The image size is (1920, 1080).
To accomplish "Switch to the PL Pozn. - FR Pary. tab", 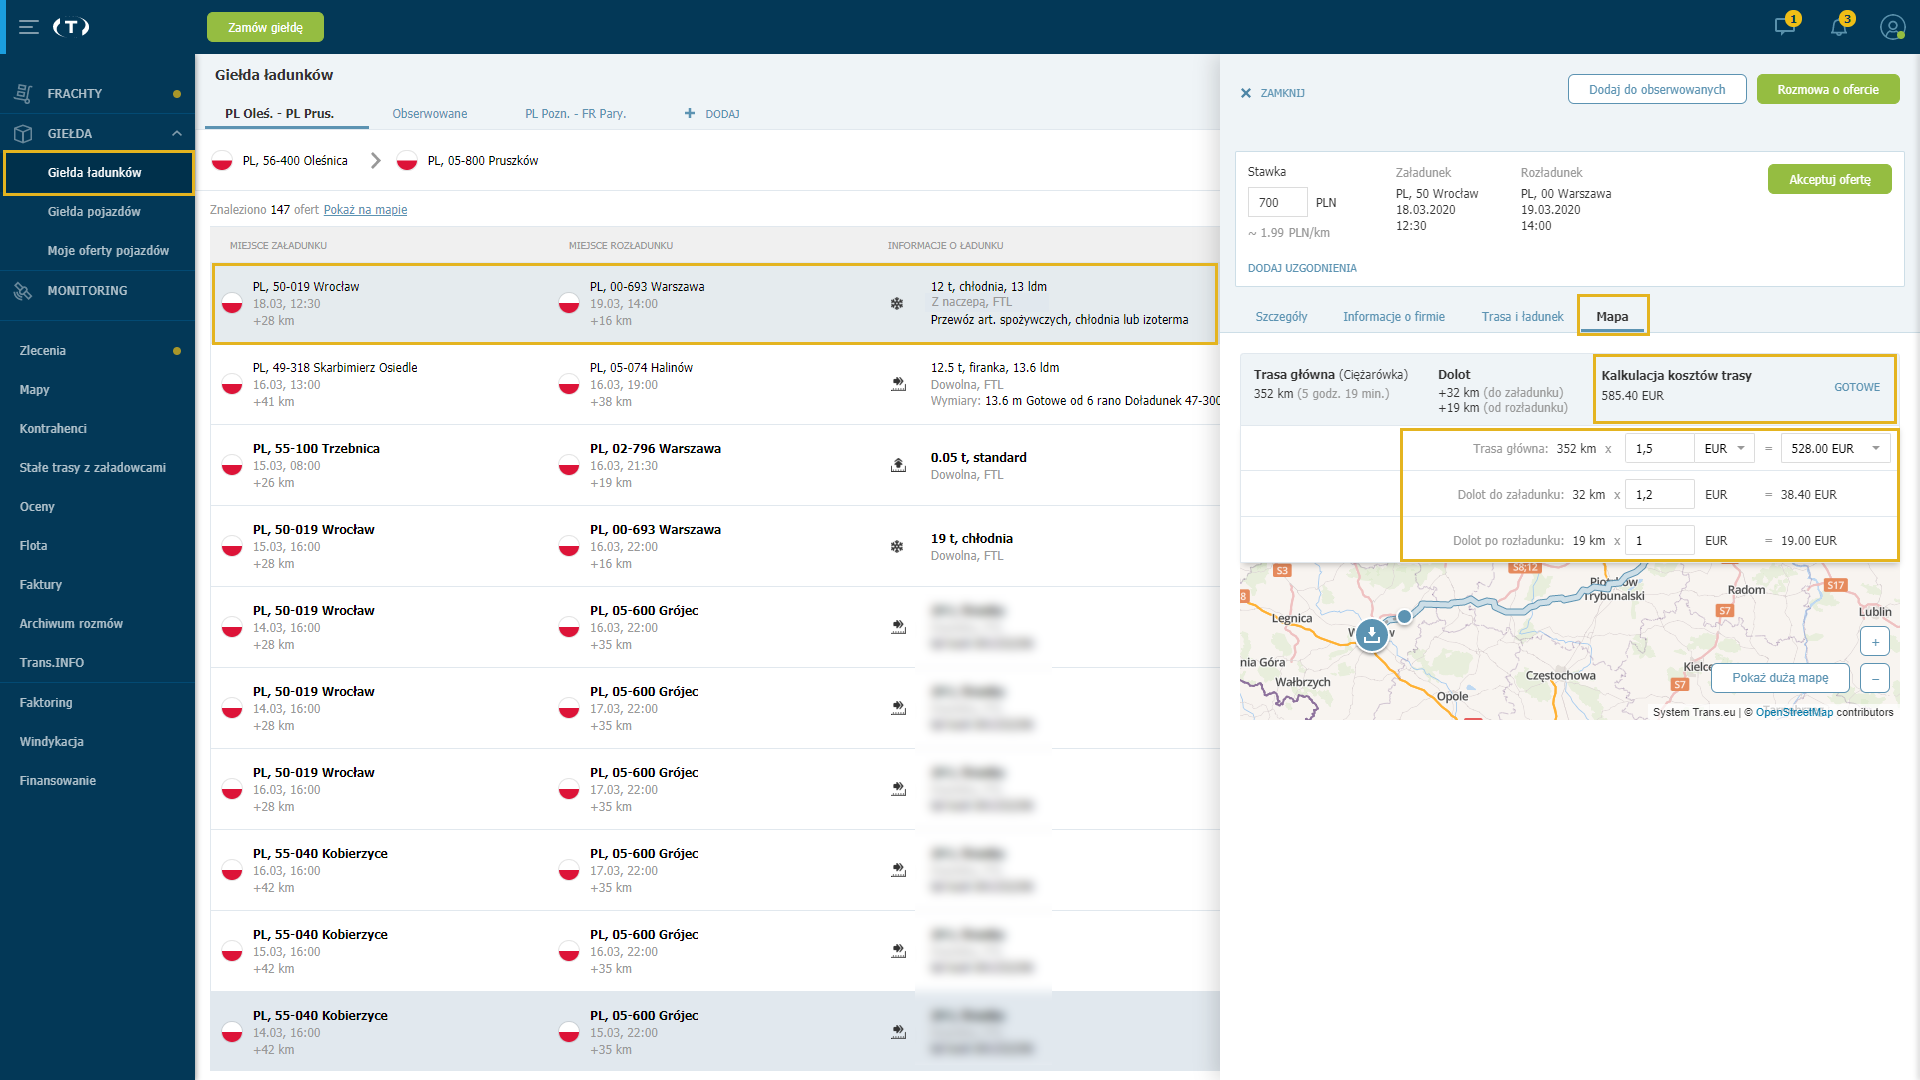I will pos(576,114).
